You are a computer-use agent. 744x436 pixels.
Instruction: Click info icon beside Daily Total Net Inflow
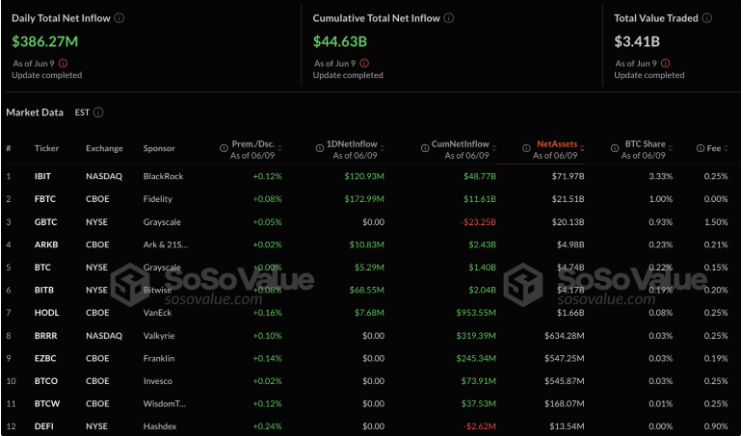pyautogui.click(x=120, y=18)
